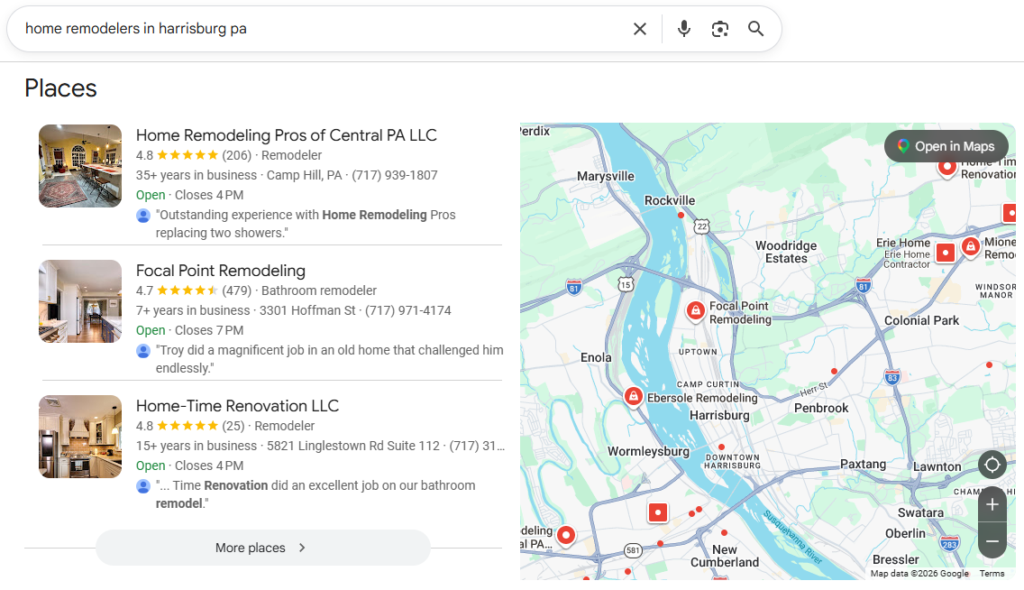Image resolution: width=1024 pixels, height=590 pixels.
Task: Zoom out with the map minus button
Action: click(992, 540)
